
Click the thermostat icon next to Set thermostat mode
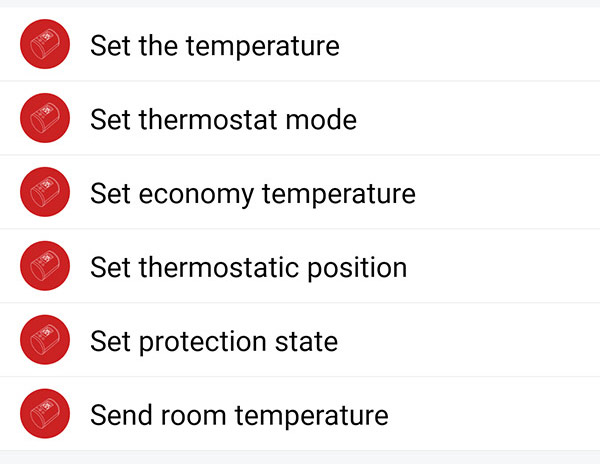tap(45, 118)
